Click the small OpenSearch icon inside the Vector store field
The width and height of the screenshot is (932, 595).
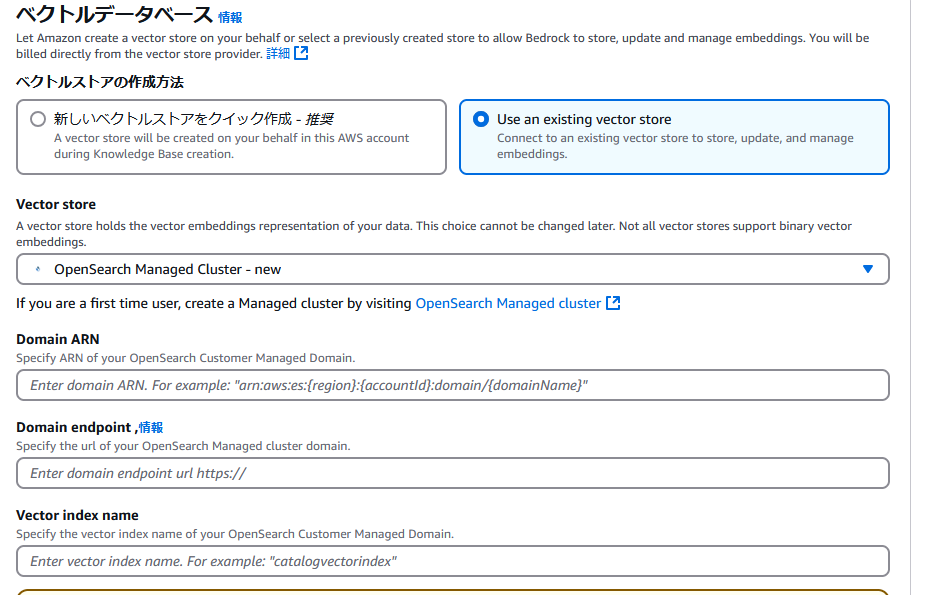tap(38, 269)
